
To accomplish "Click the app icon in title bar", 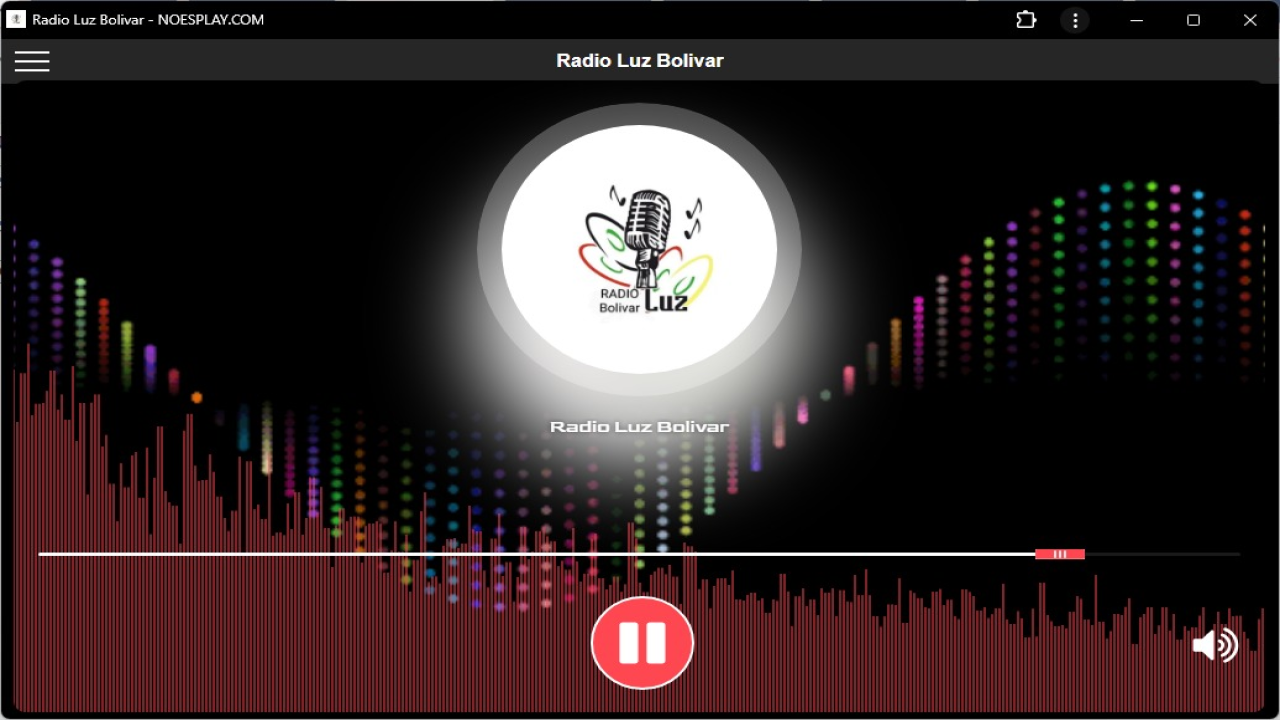I will click(16, 19).
